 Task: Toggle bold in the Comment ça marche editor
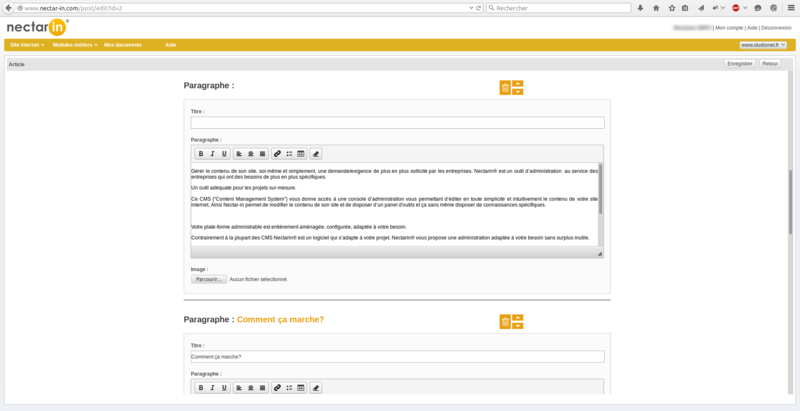tap(201, 388)
